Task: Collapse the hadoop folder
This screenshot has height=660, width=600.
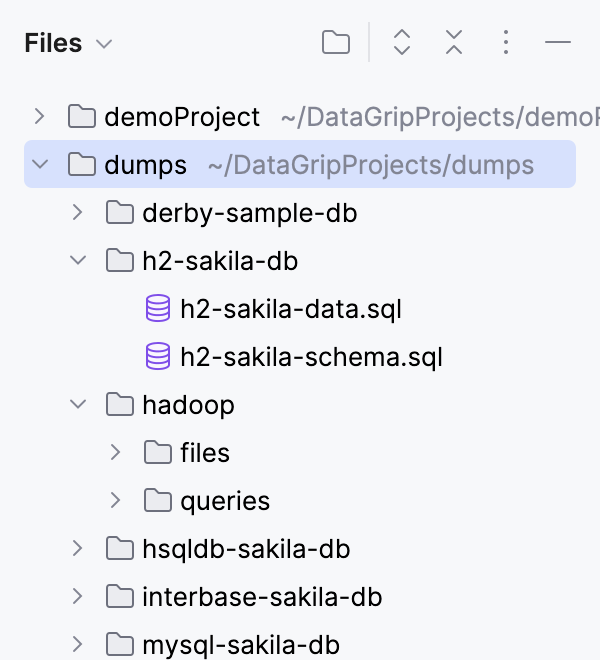Action: pyautogui.click(x=78, y=405)
